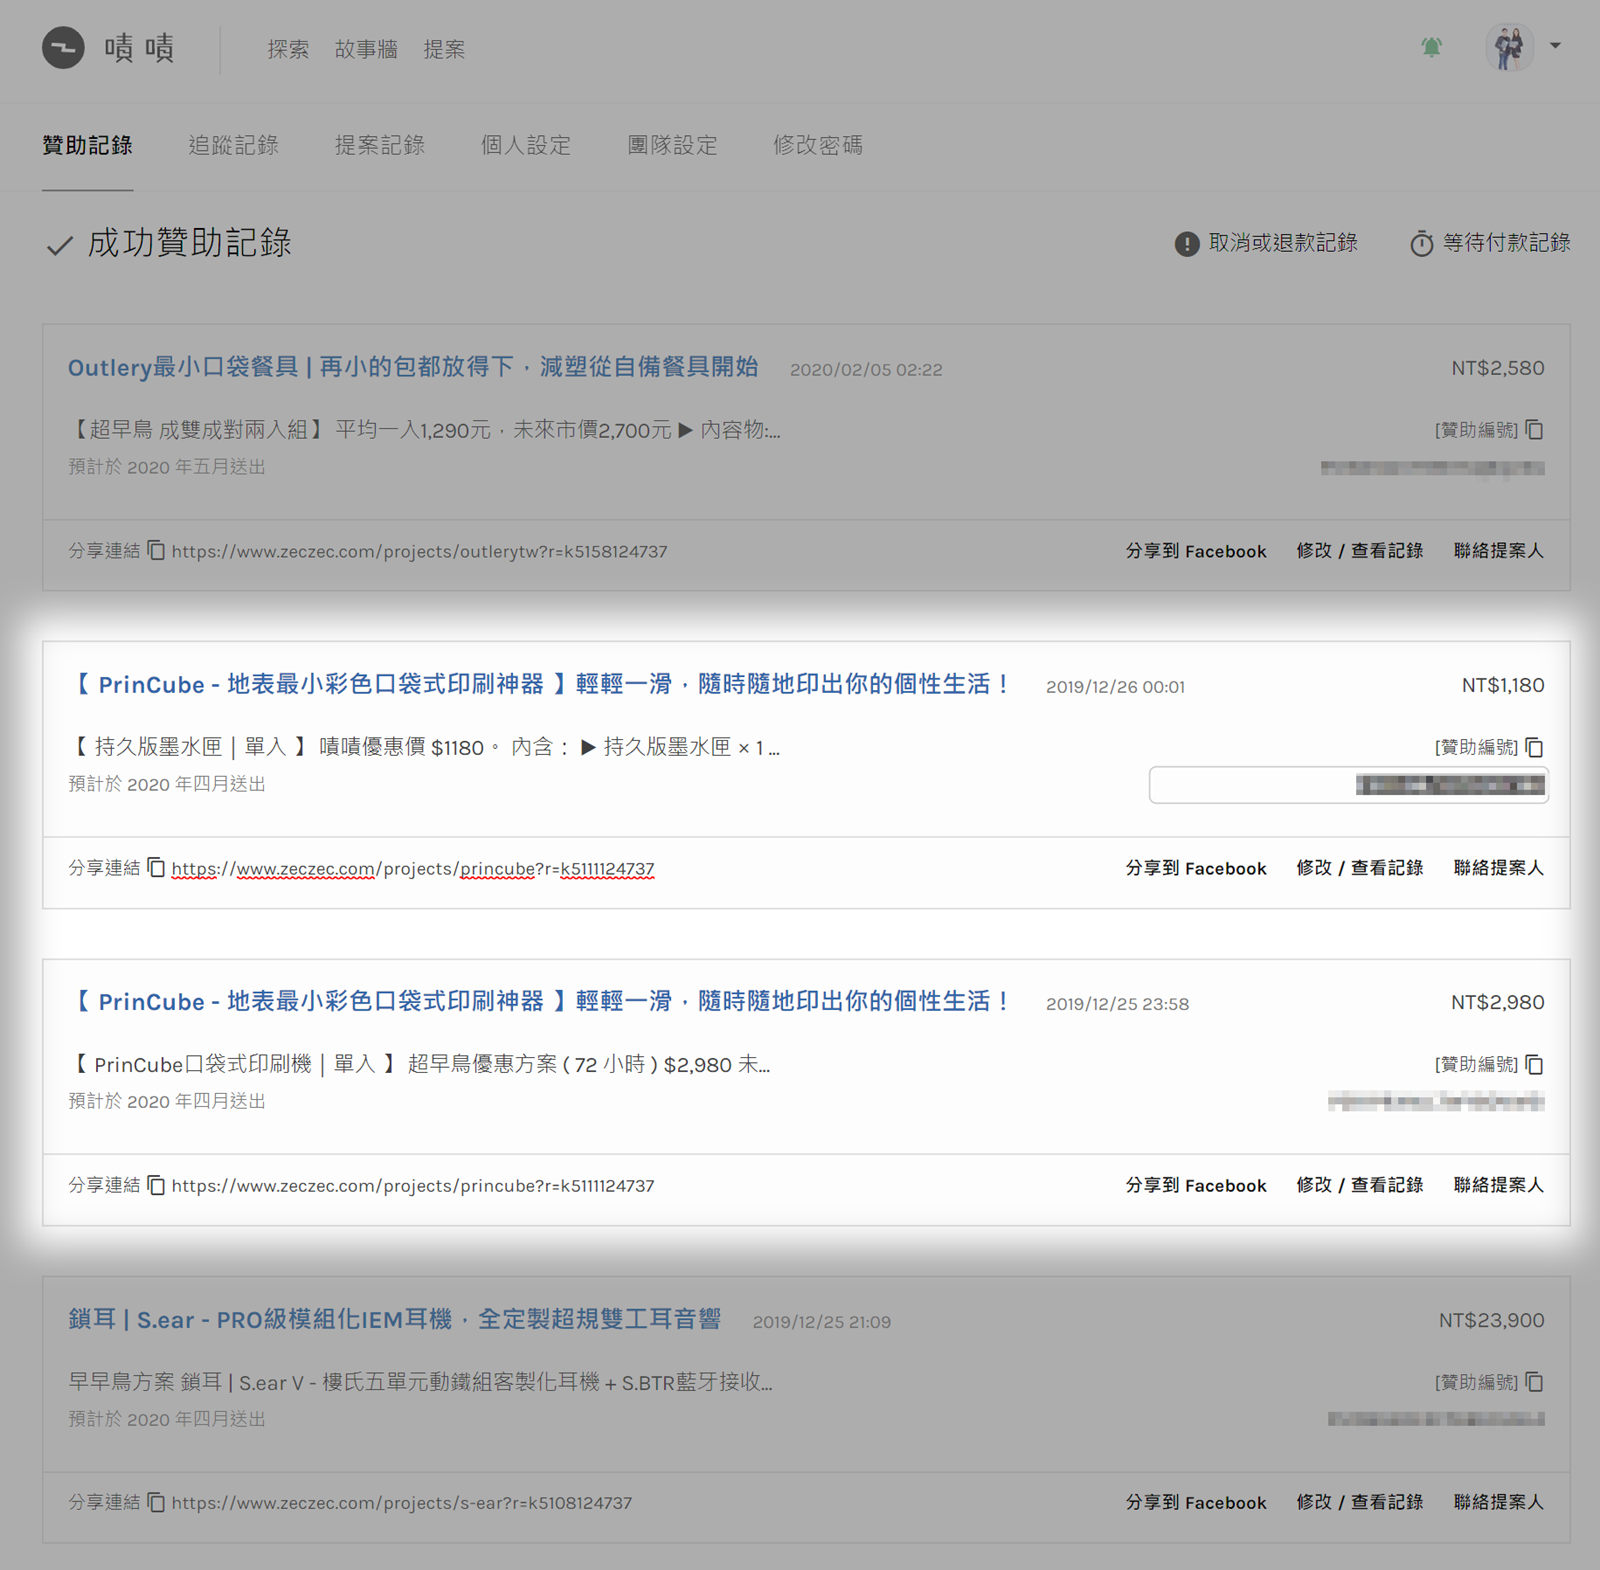This screenshot has height=1570, width=1600.
Task: Copy share link of NT$2,980 PrinCube record
Action: (156, 1185)
